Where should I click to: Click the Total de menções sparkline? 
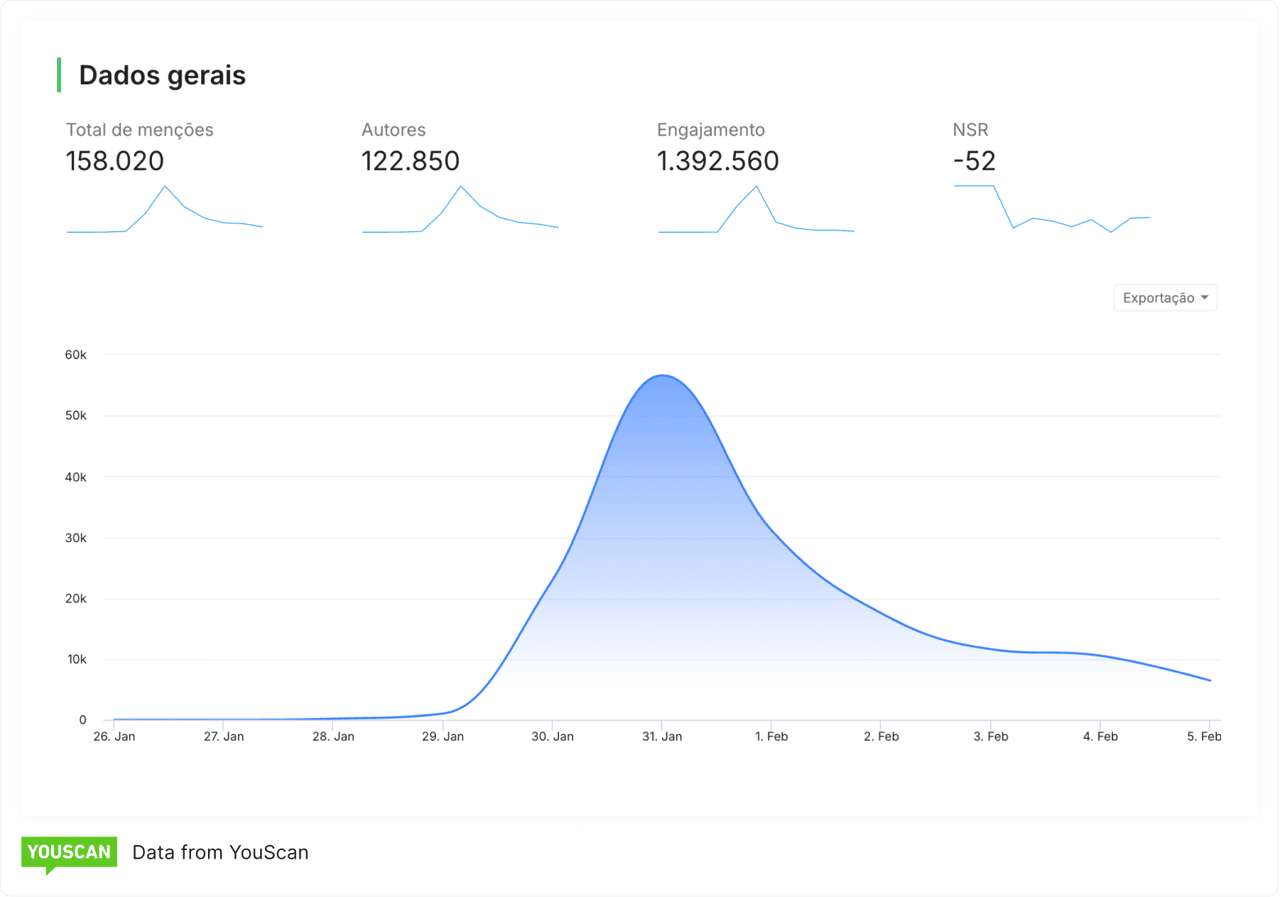(x=164, y=211)
